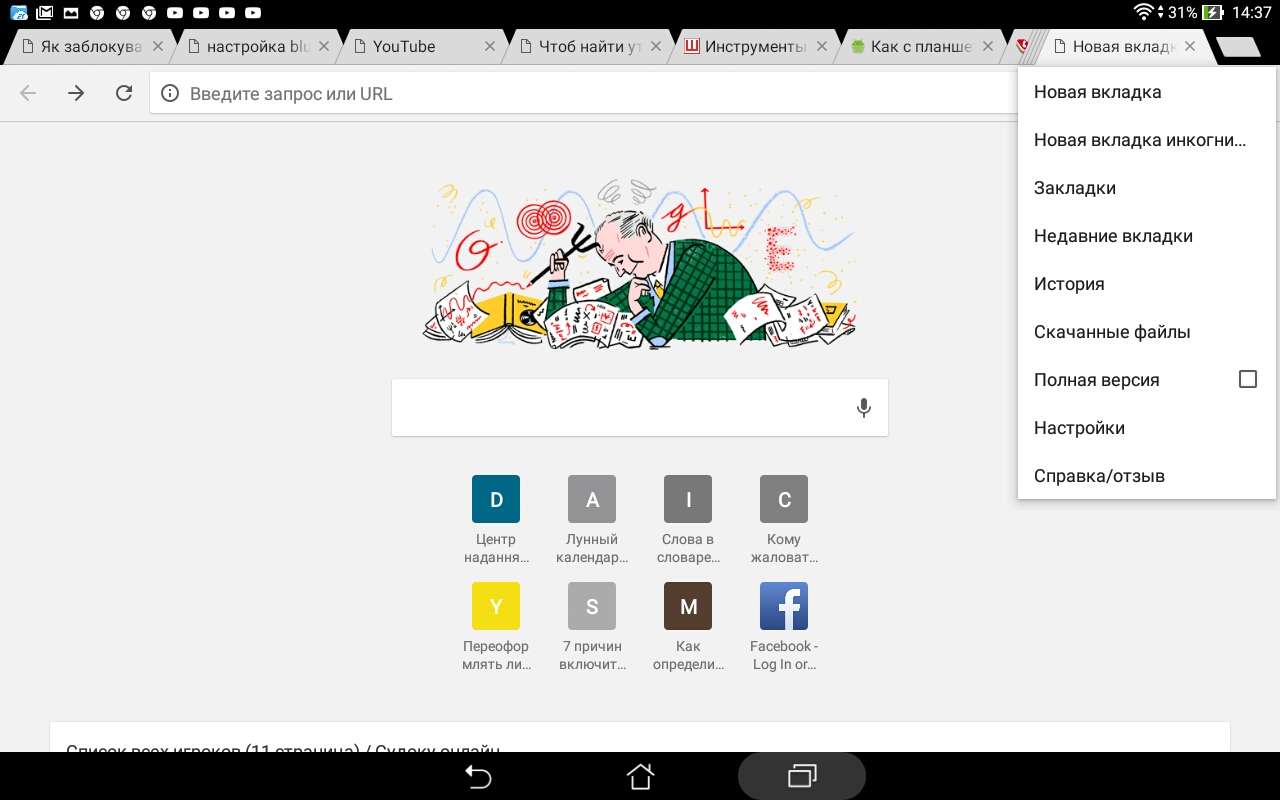The height and width of the screenshot is (800, 1280).
Task: Open 'Недавние вкладки' menu item
Action: coord(1147,236)
